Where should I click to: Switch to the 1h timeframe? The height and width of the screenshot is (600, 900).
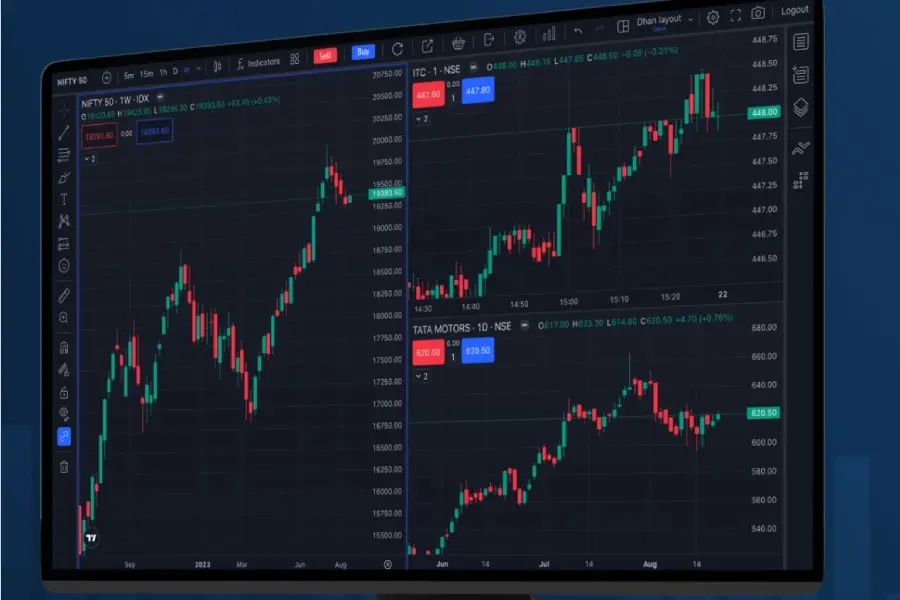(161, 72)
